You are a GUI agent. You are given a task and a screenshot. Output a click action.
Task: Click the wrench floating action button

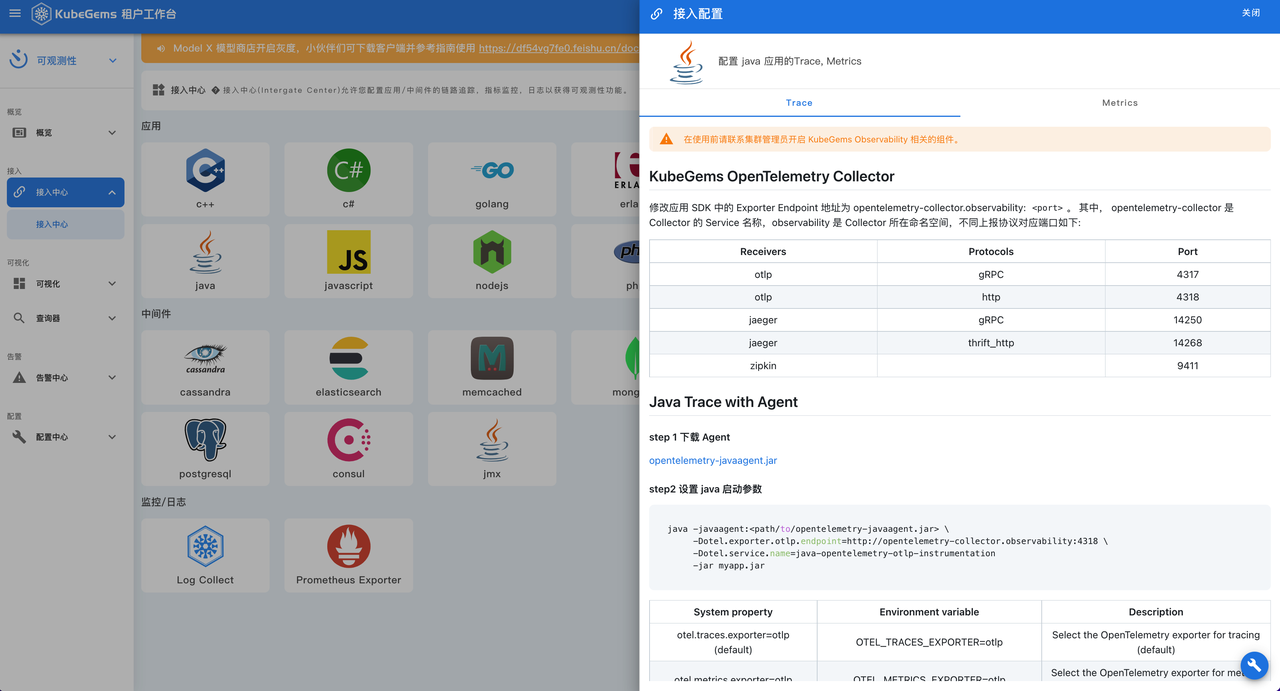1256,667
